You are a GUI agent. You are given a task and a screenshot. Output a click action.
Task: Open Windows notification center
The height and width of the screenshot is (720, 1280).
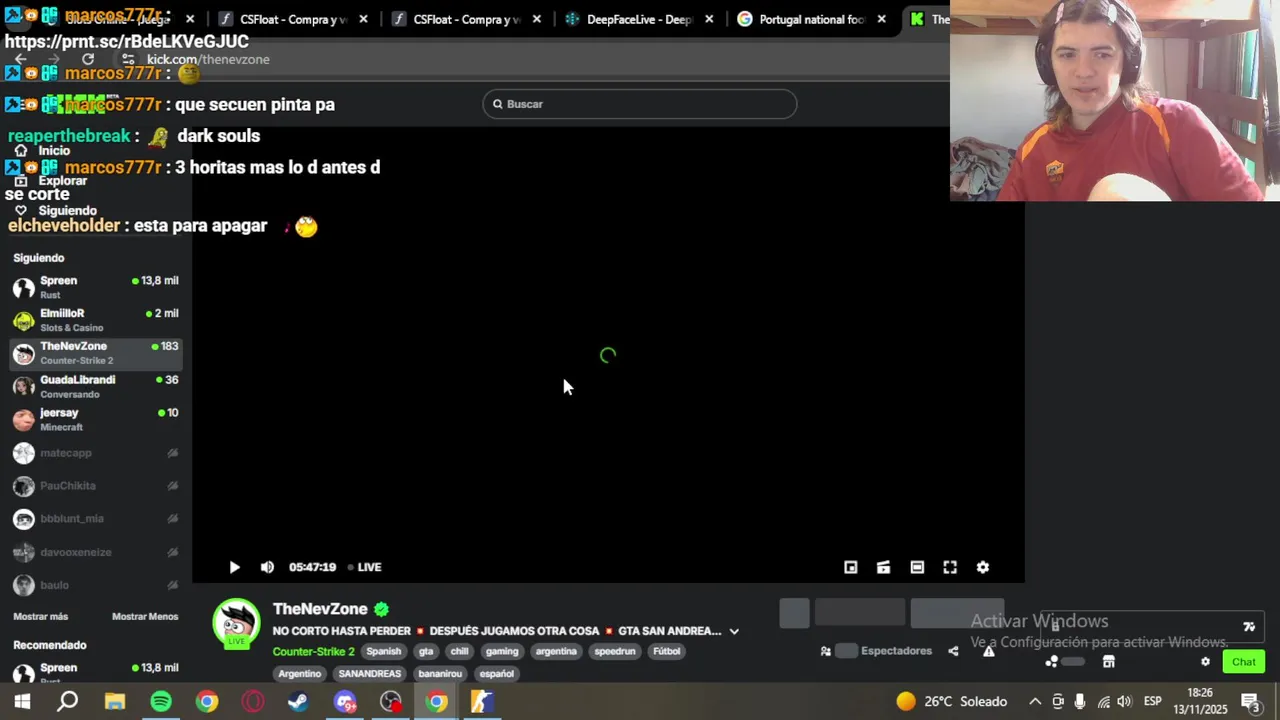(x=1250, y=702)
